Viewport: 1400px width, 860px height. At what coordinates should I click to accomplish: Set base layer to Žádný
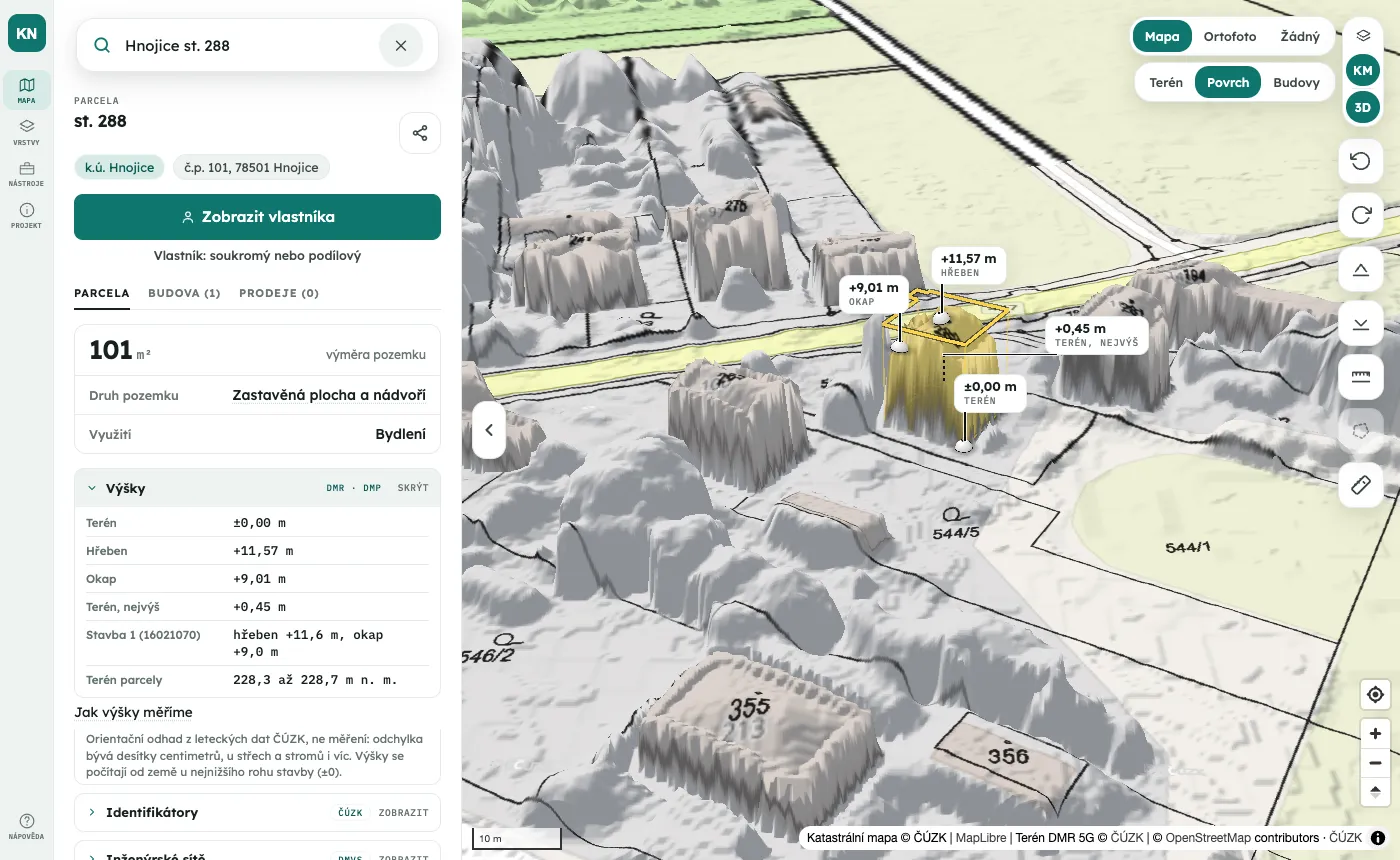pos(1300,37)
